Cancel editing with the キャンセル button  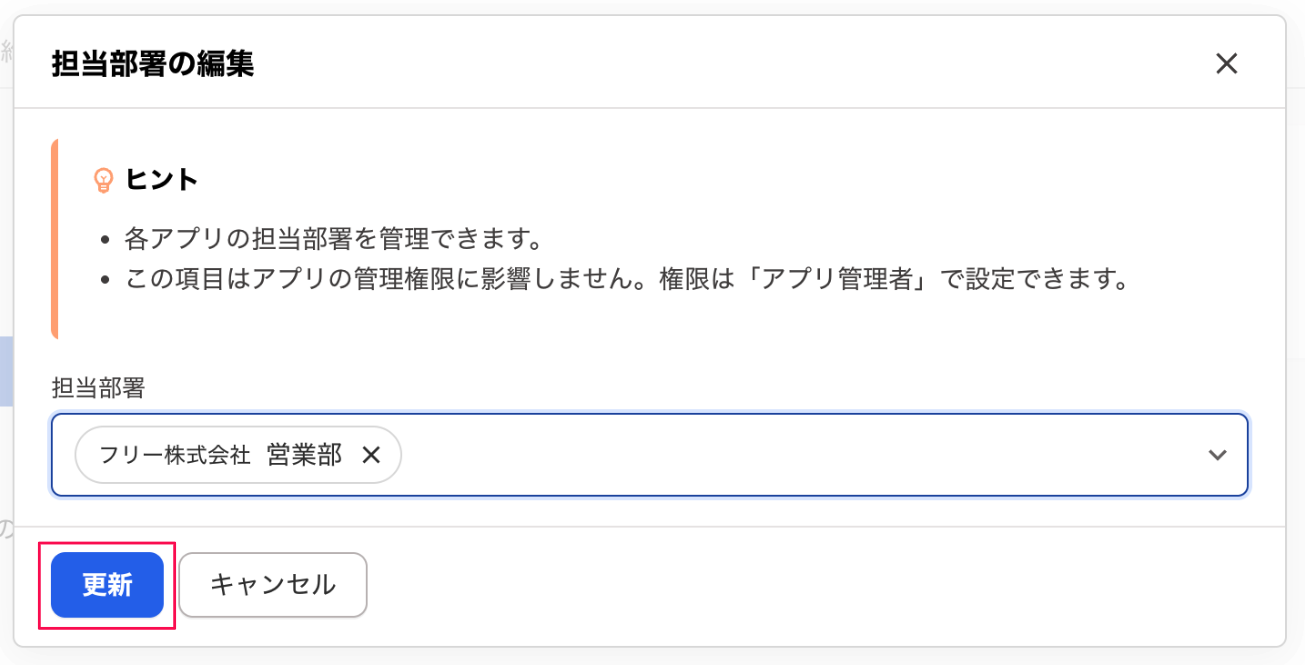tap(273, 585)
